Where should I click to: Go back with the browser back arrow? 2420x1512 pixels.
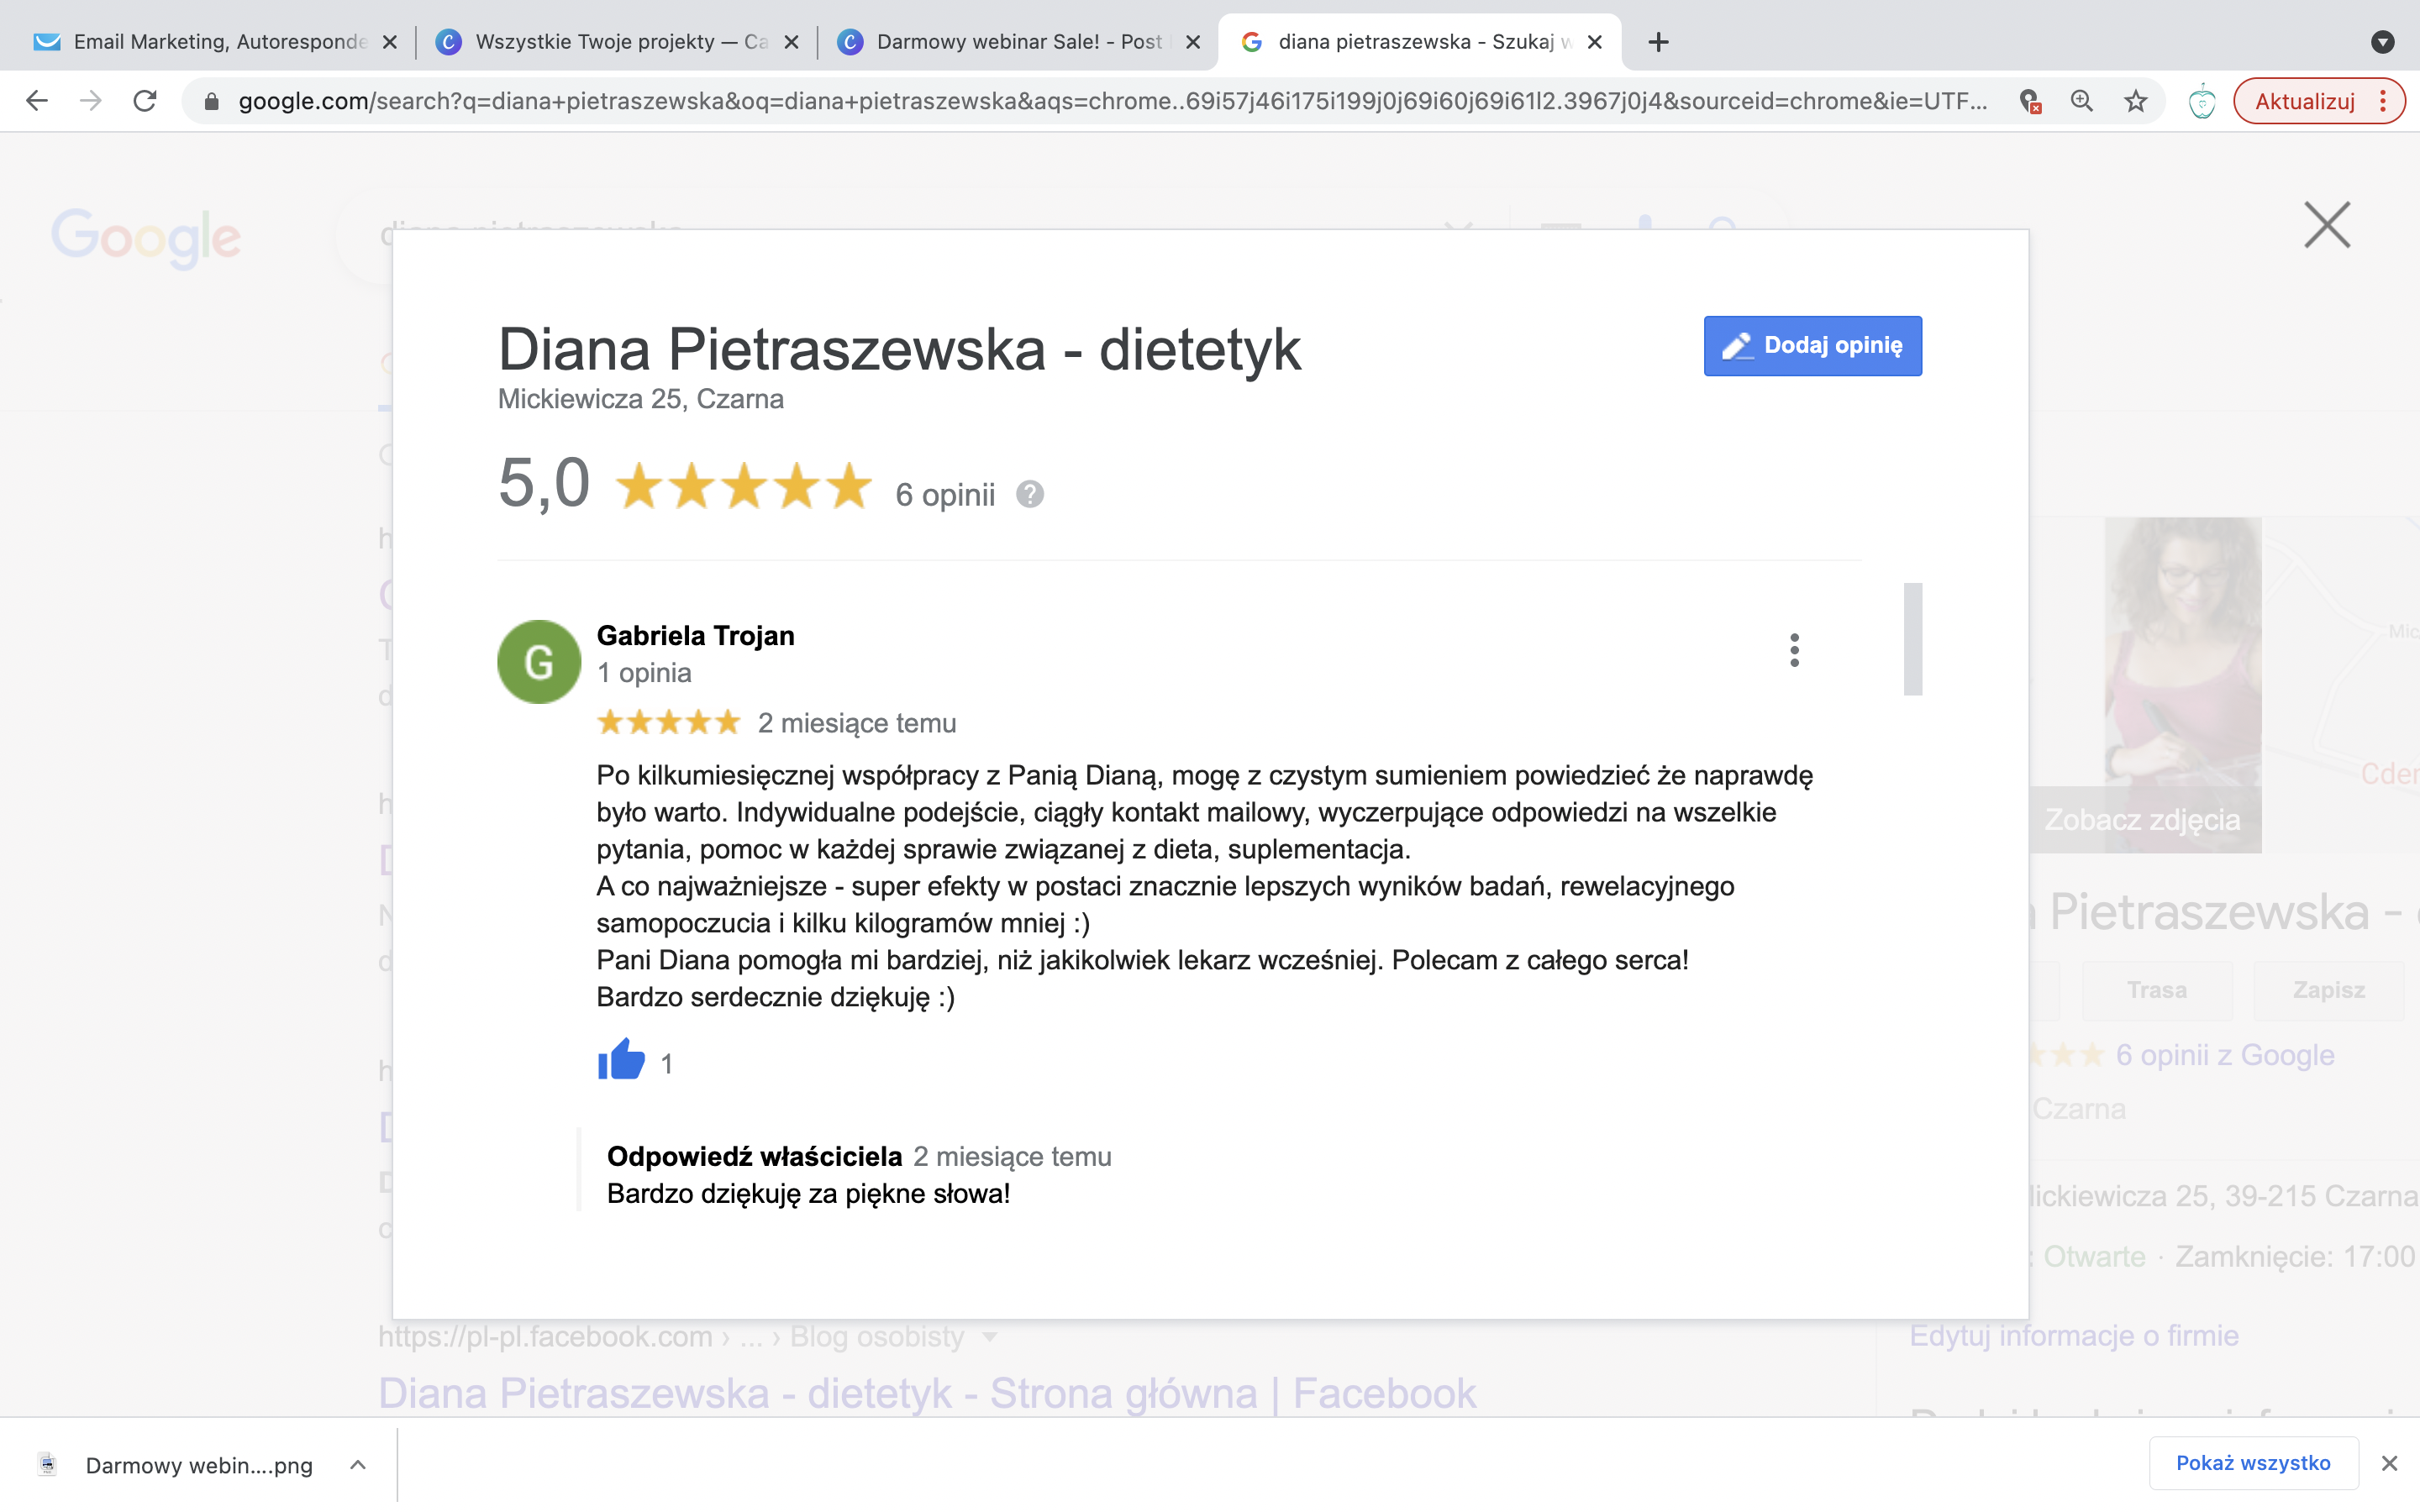coord(37,101)
